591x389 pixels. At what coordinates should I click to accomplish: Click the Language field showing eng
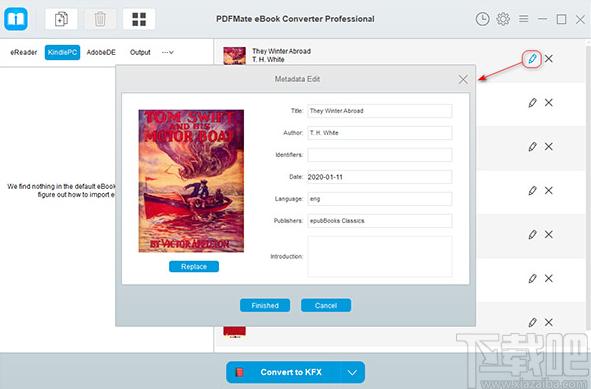(x=380, y=199)
